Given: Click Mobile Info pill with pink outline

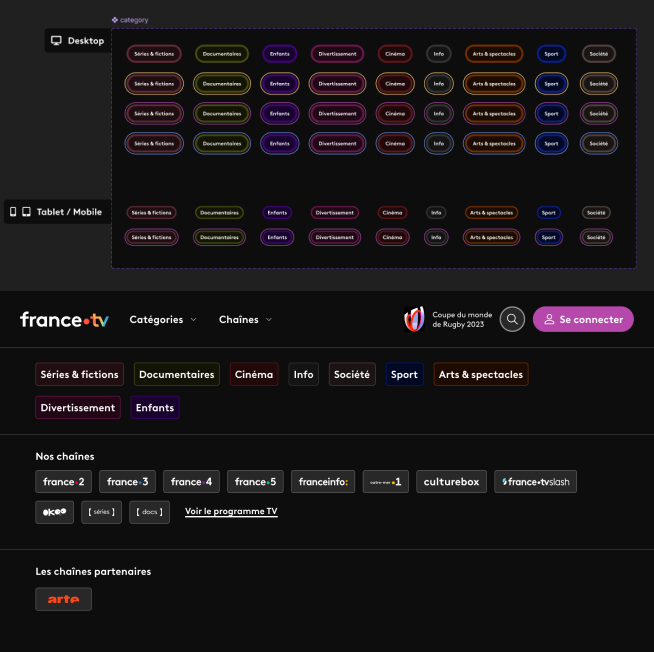Looking at the screenshot, I should point(436,237).
